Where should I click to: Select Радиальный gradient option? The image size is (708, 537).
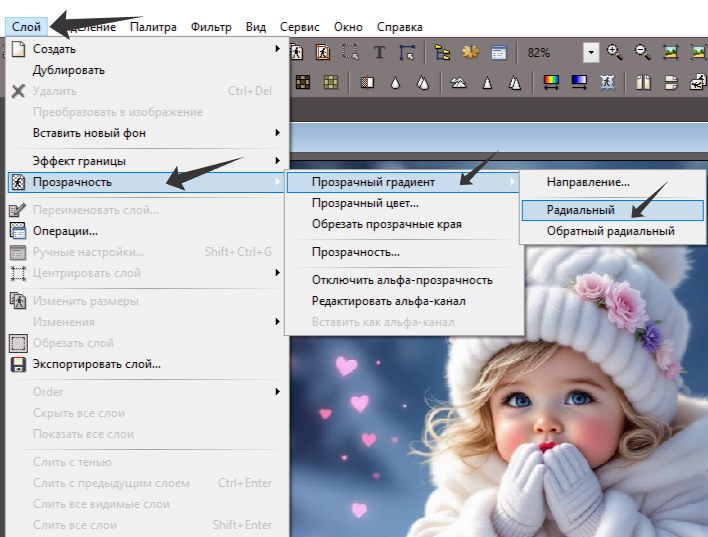[581, 210]
